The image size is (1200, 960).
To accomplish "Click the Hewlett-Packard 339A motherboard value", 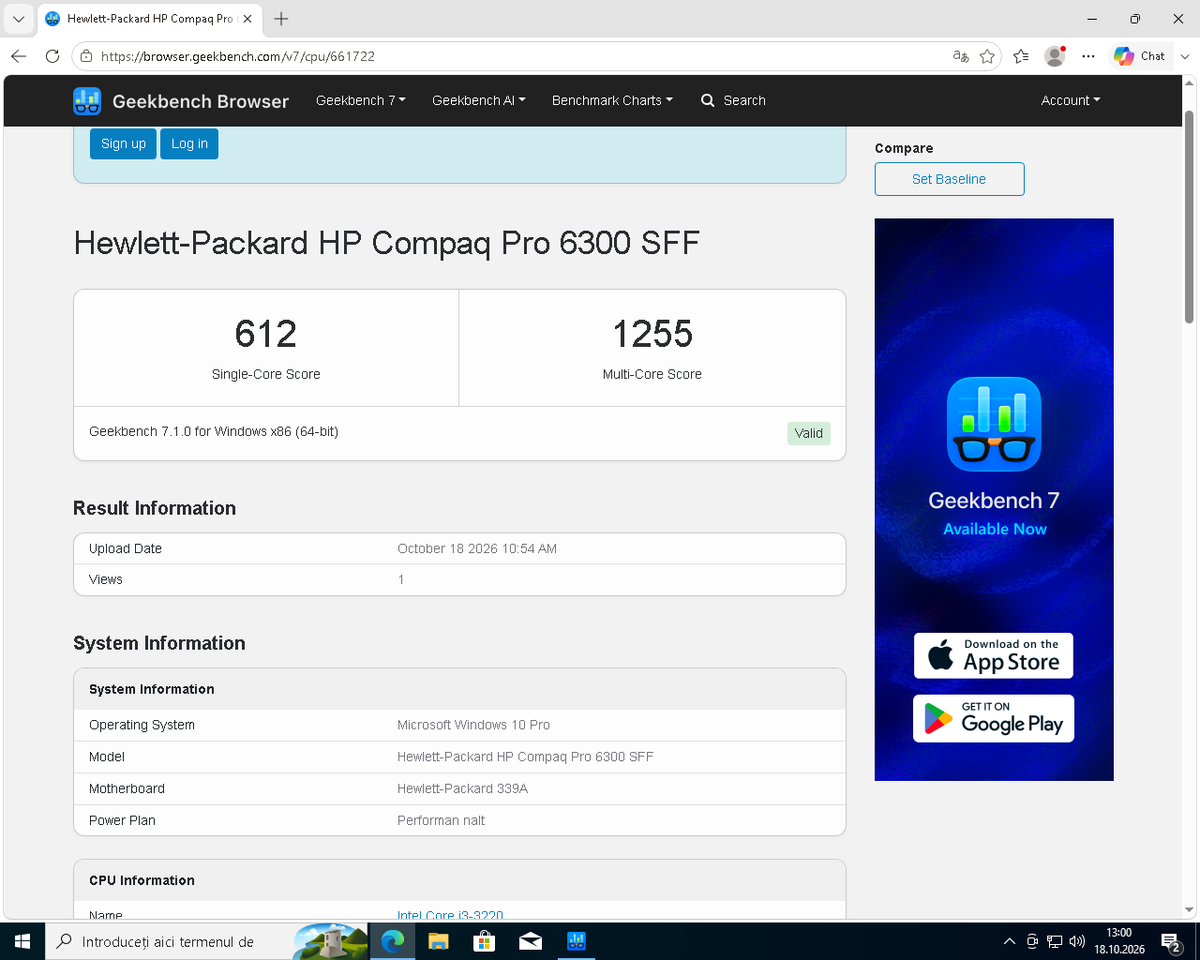I will (462, 788).
